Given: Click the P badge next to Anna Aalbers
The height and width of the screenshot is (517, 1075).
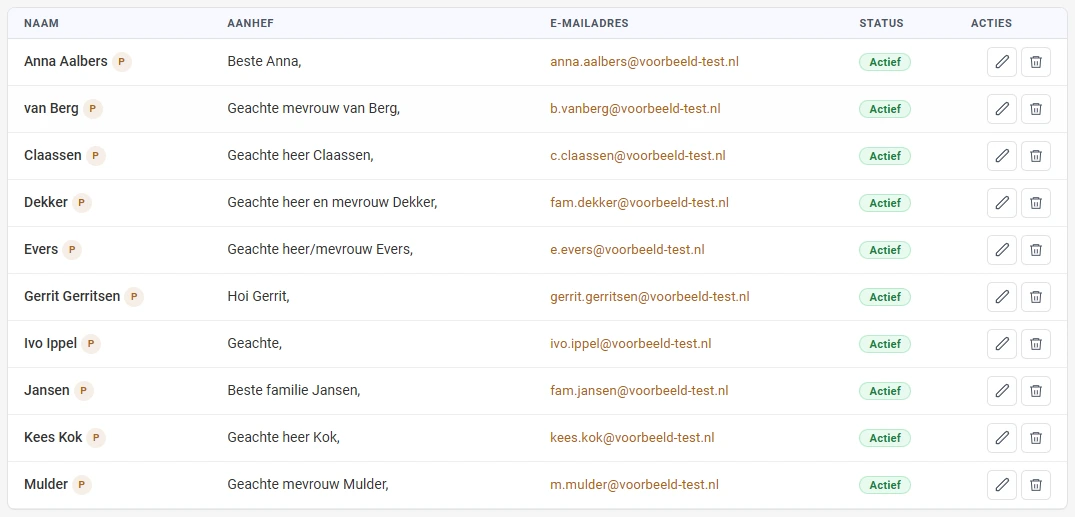Looking at the screenshot, I should pos(122,62).
